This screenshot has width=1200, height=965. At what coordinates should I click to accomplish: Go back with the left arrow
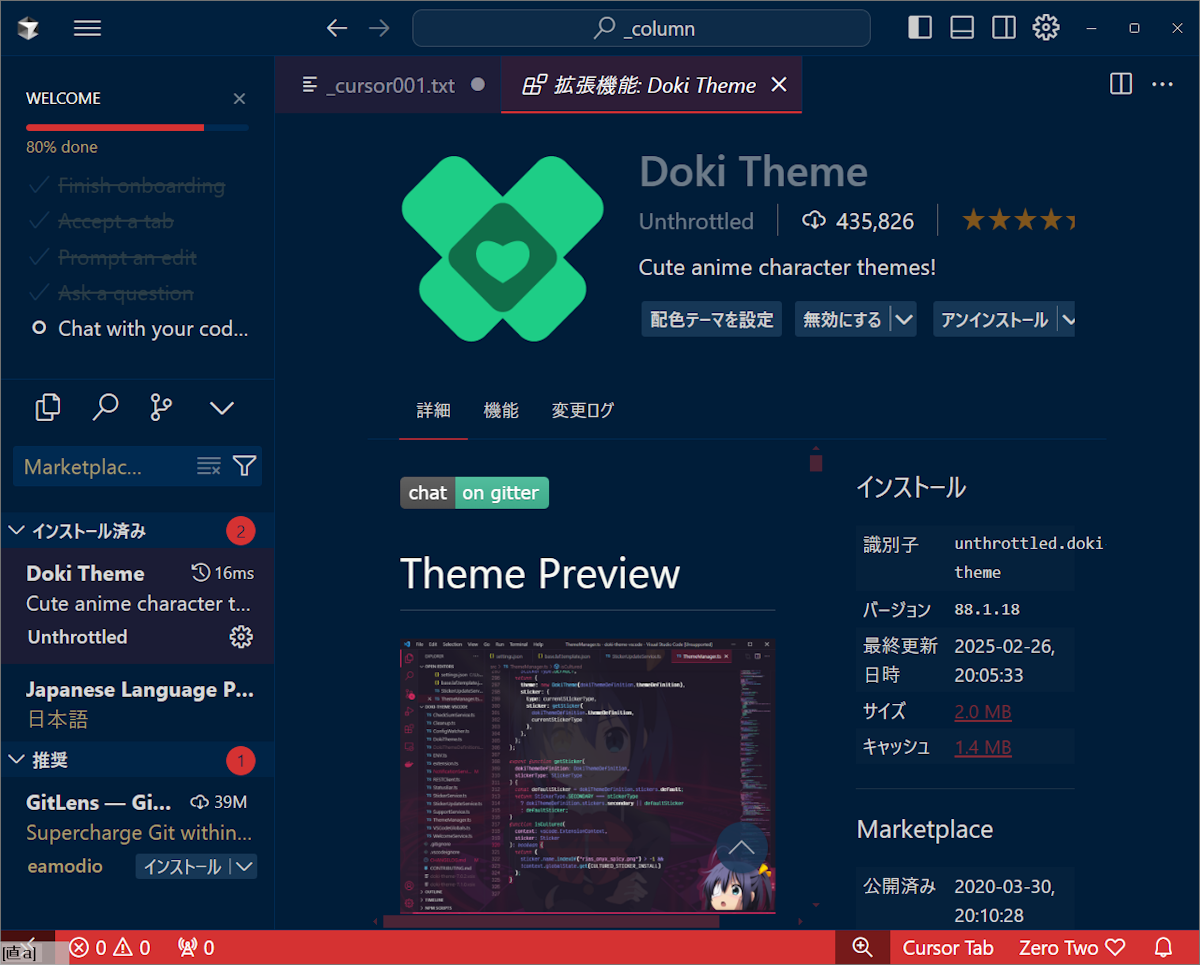[337, 28]
